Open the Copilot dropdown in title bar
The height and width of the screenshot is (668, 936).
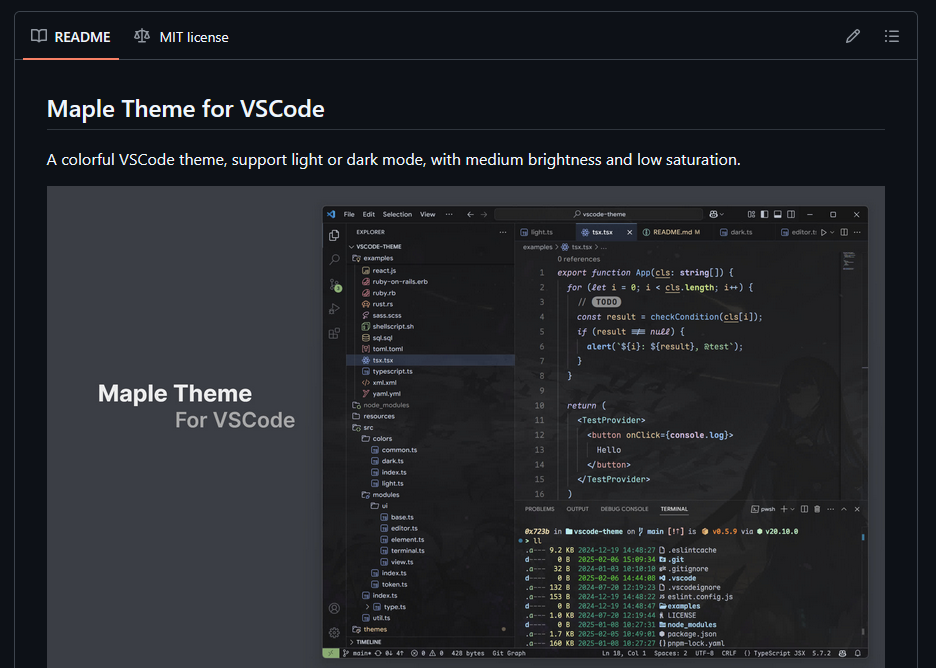pos(716,214)
